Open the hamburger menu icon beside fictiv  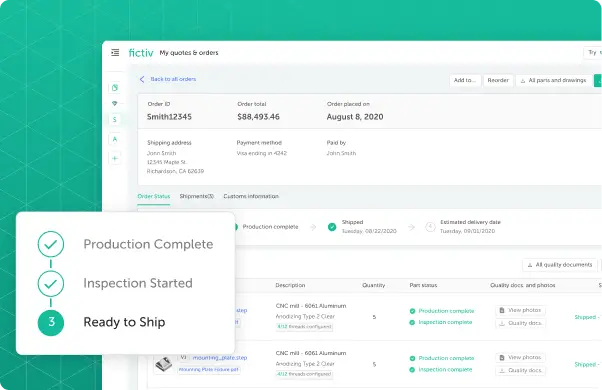pyautogui.click(x=115, y=53)
